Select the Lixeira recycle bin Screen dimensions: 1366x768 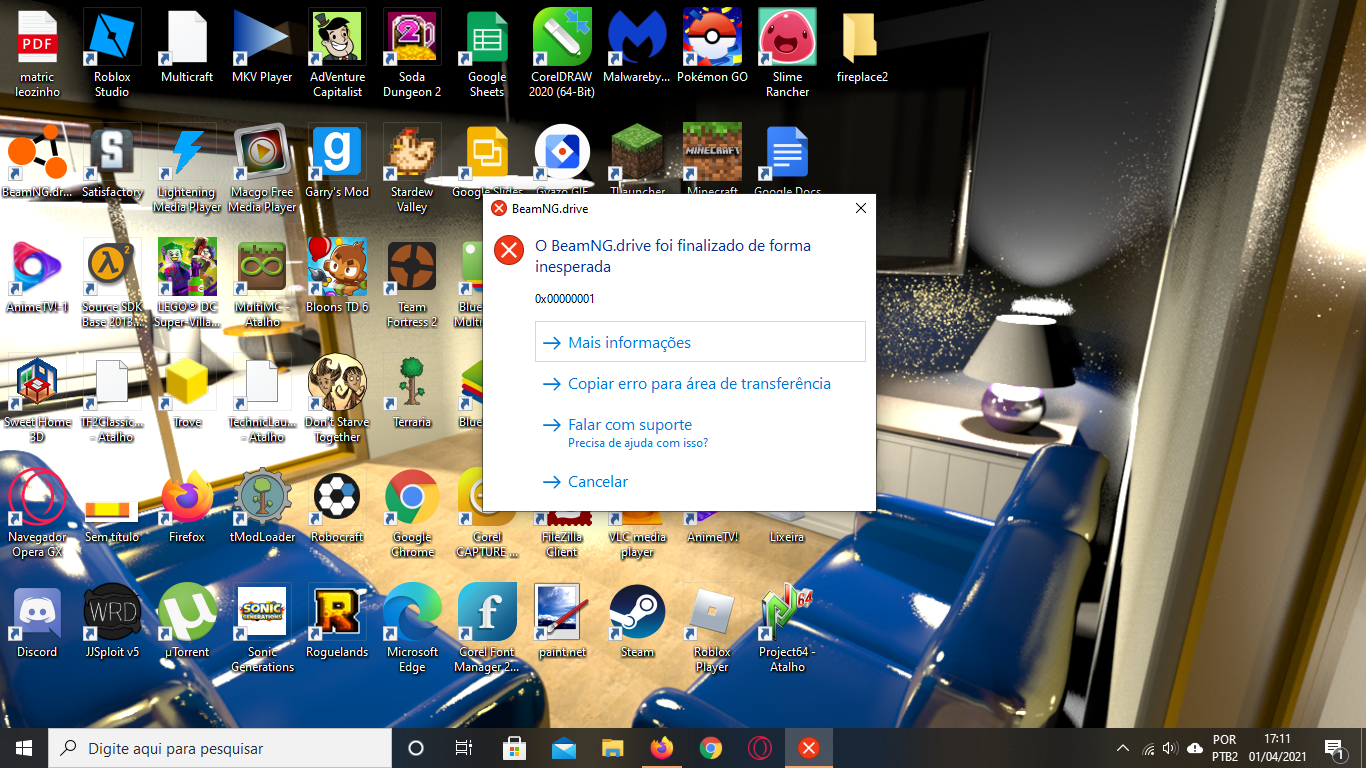click(787, 536)
